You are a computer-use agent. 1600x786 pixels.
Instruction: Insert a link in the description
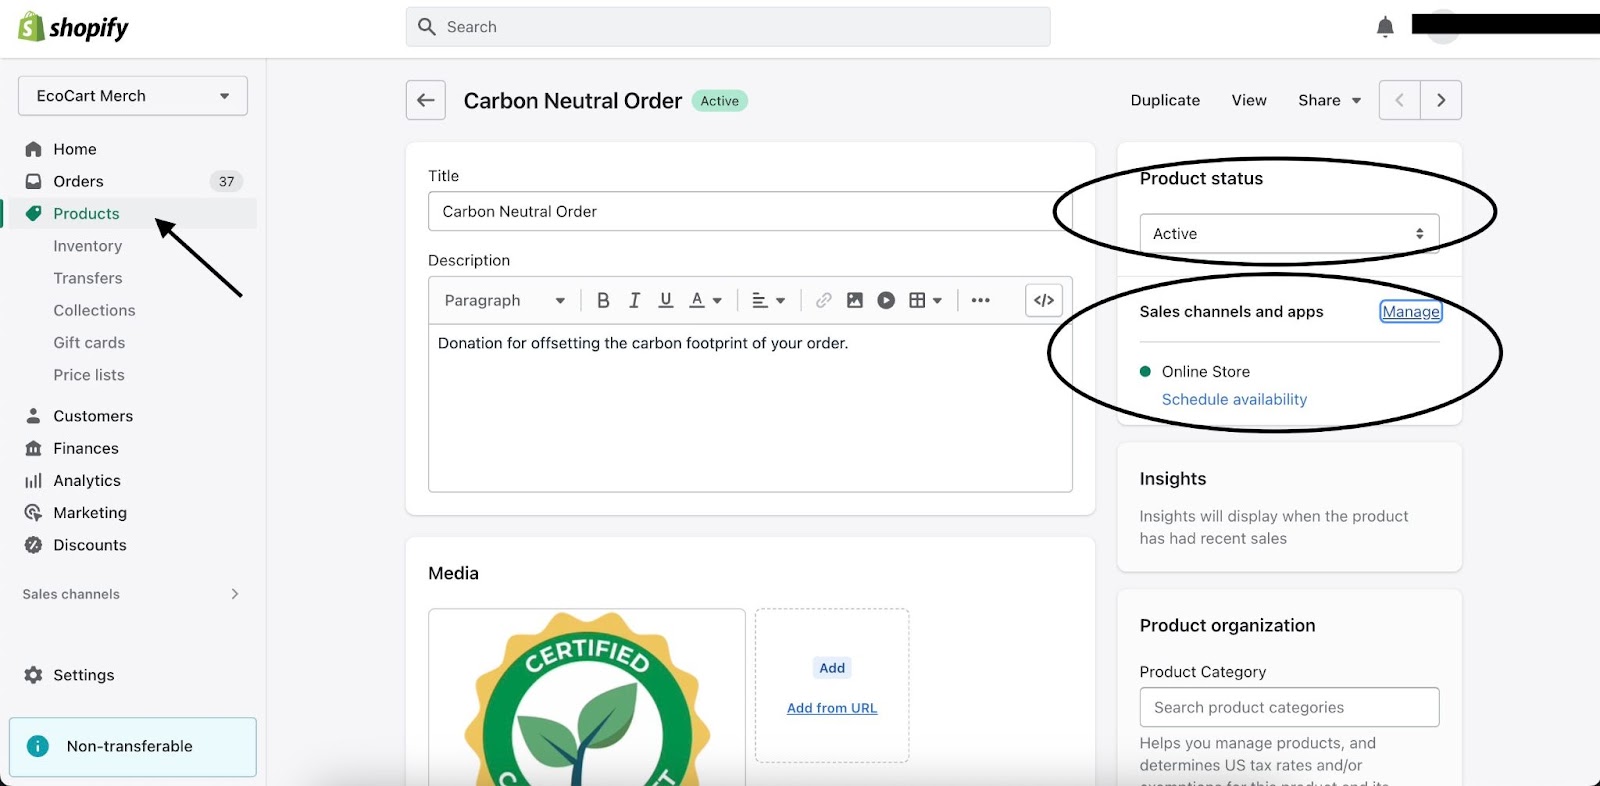[823, 300]
